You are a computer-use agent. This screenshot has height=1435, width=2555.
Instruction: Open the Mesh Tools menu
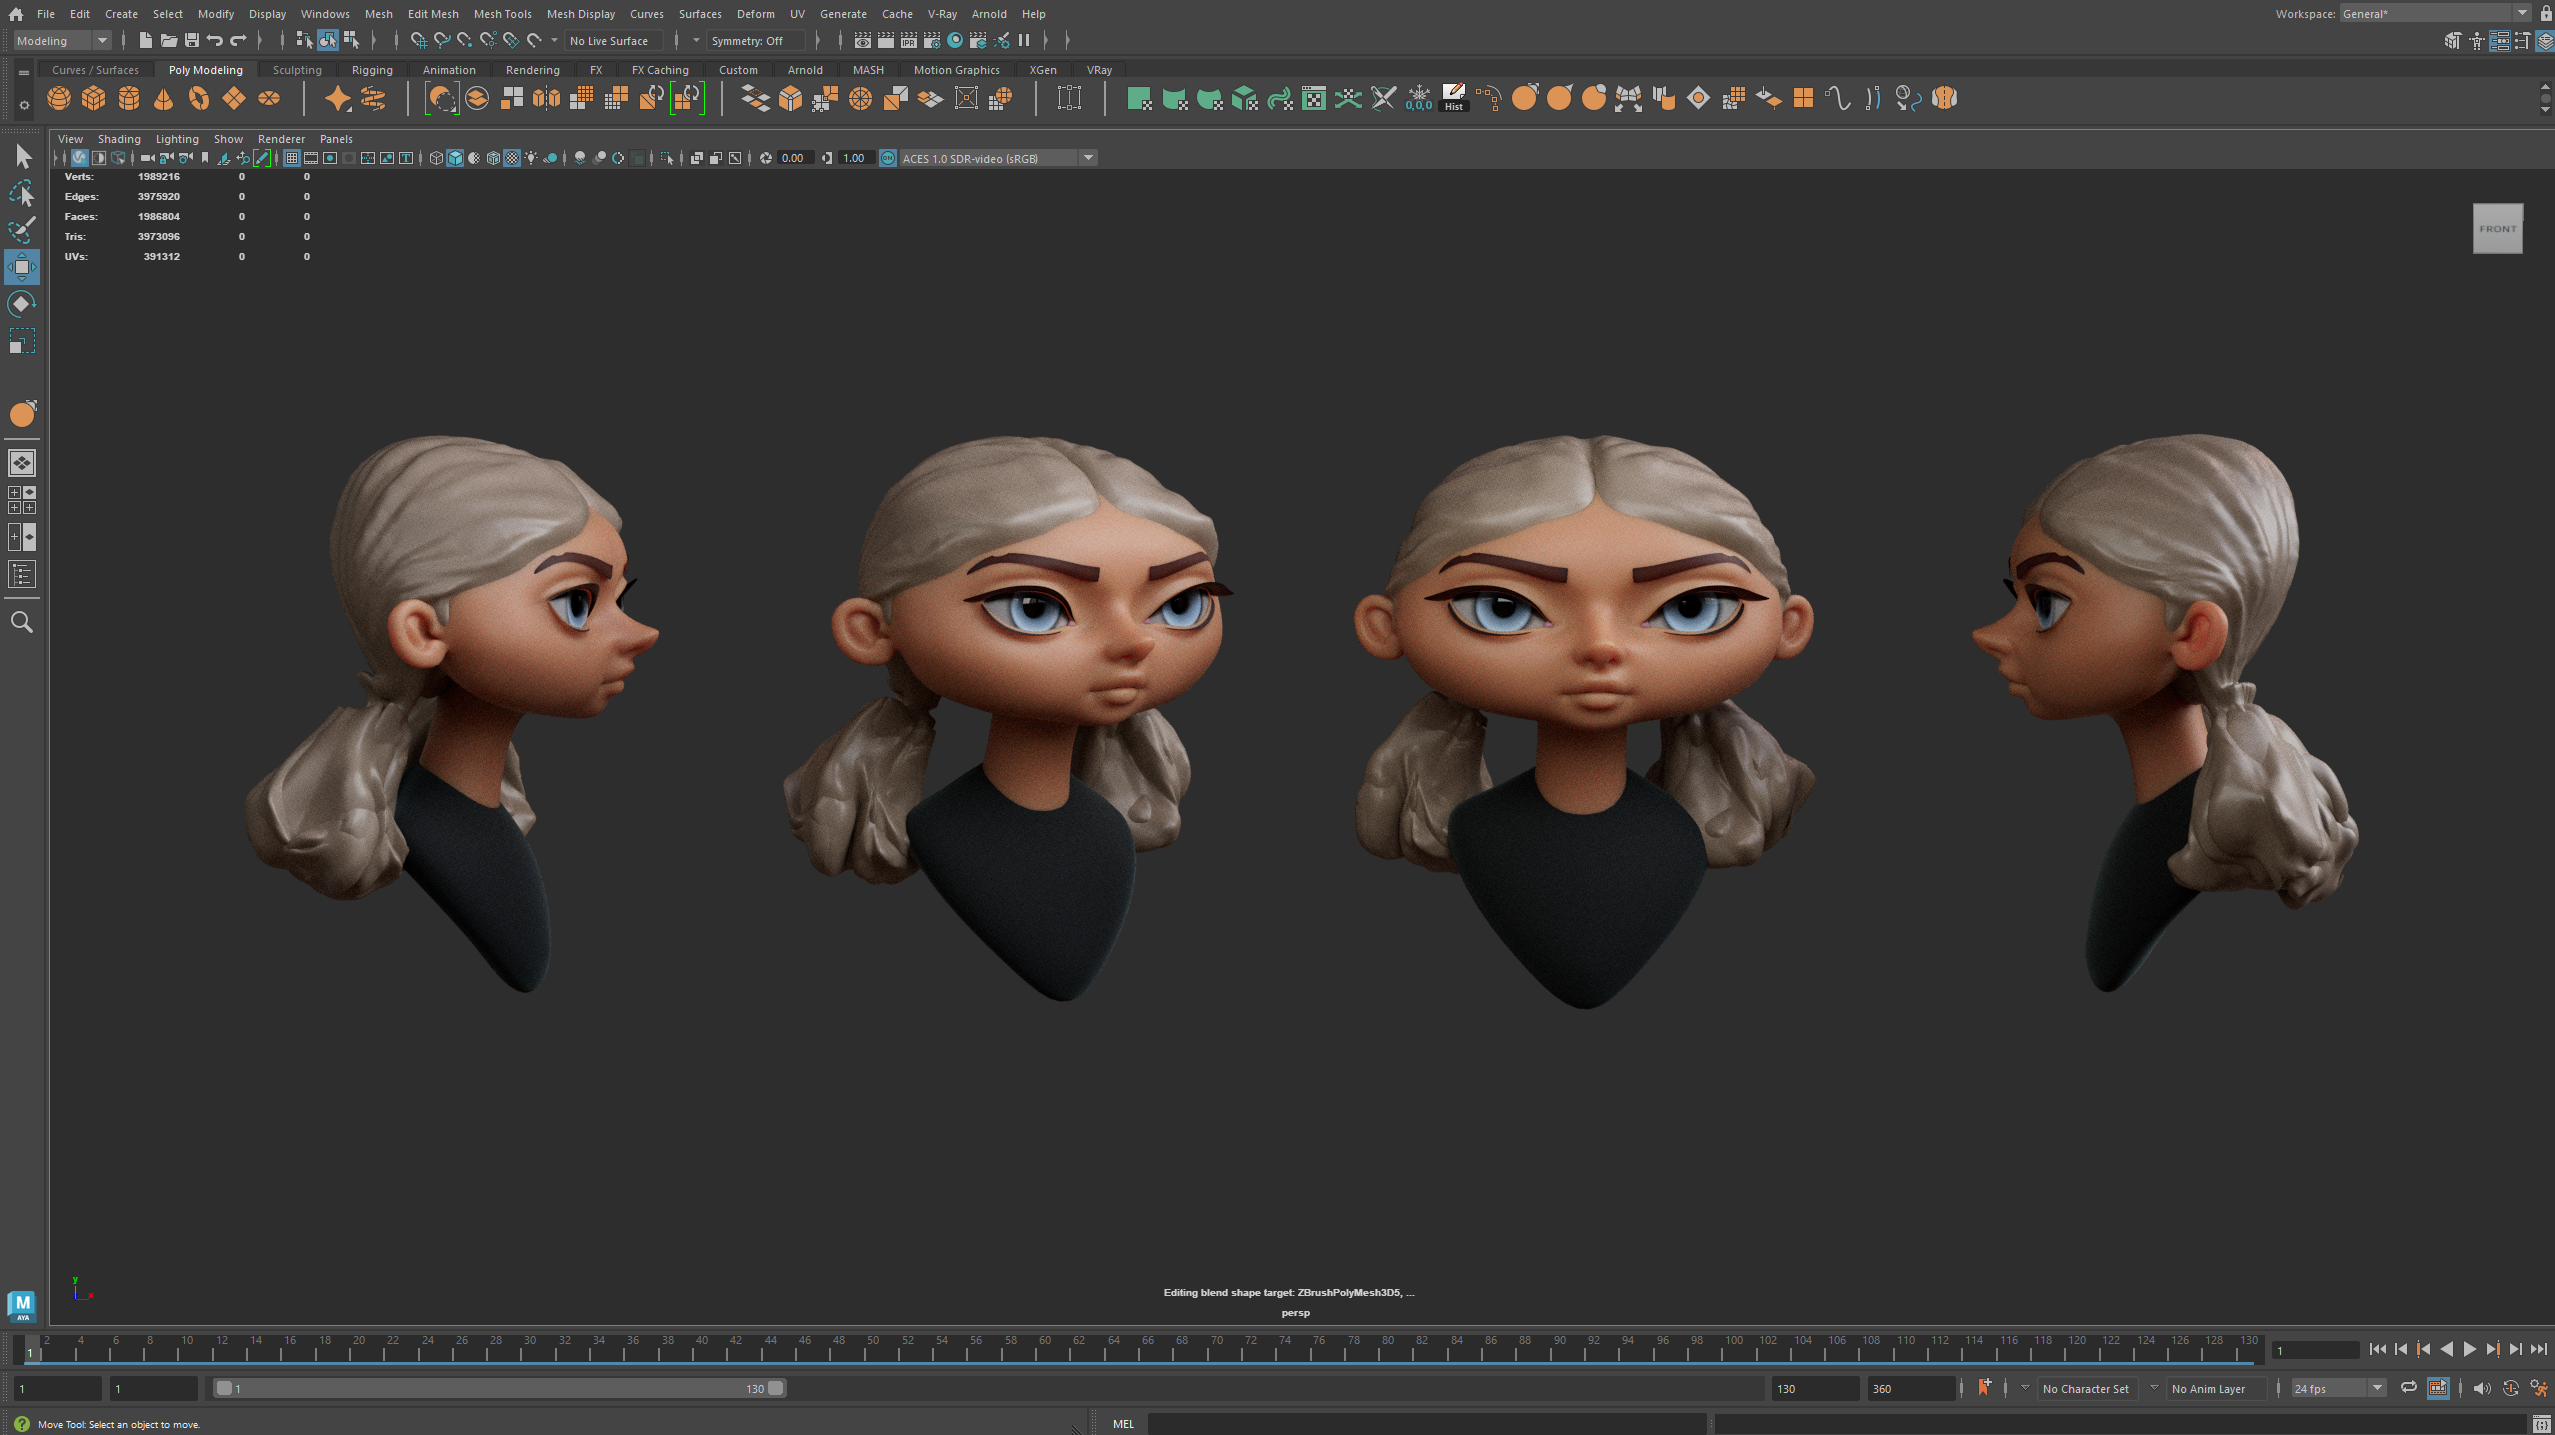[502, 14]
